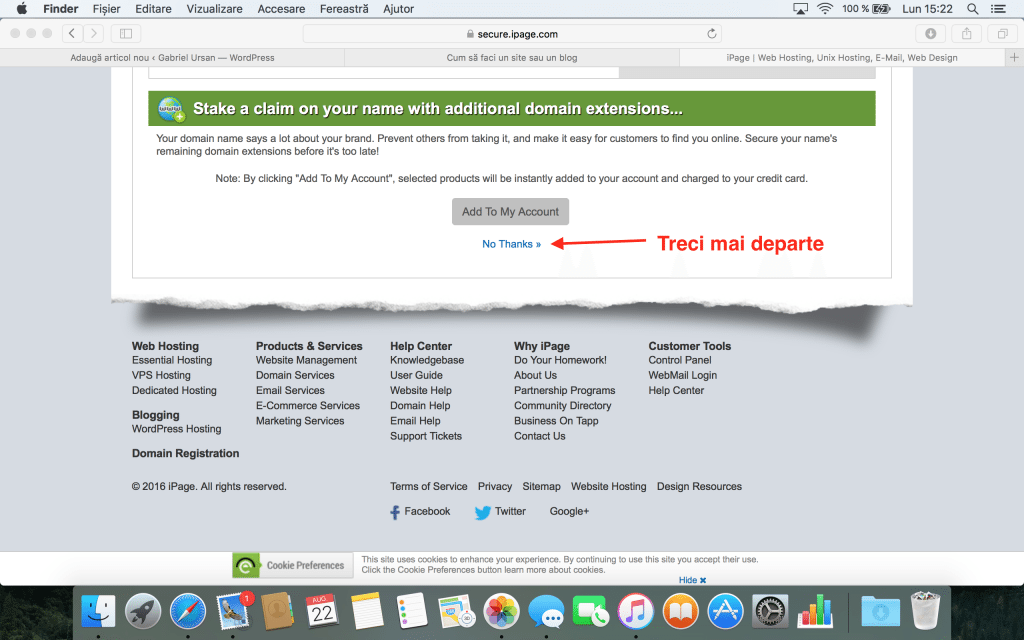Viewport: 1024px width, 640px height.
Task: Open the Vizualizare menu
Action: tap(214, 8)
